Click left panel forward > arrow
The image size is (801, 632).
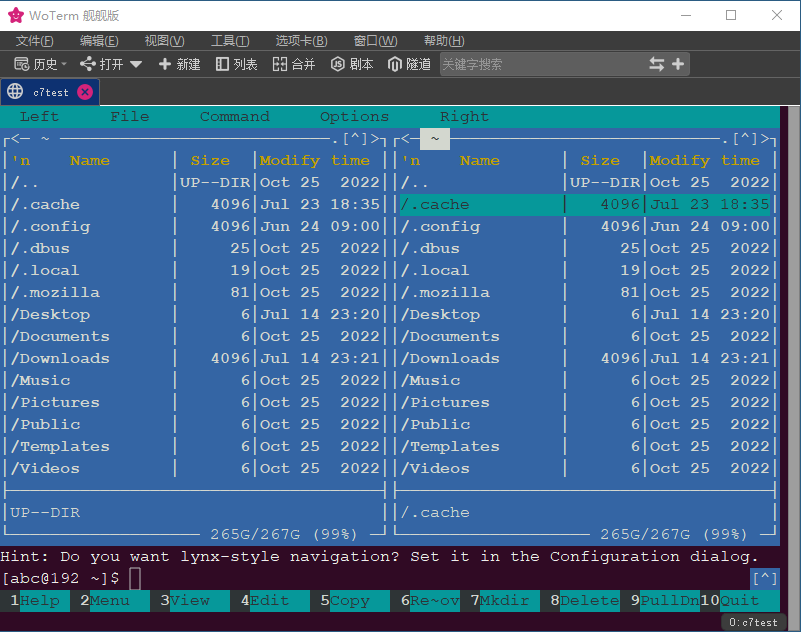(x=375, y=138)
